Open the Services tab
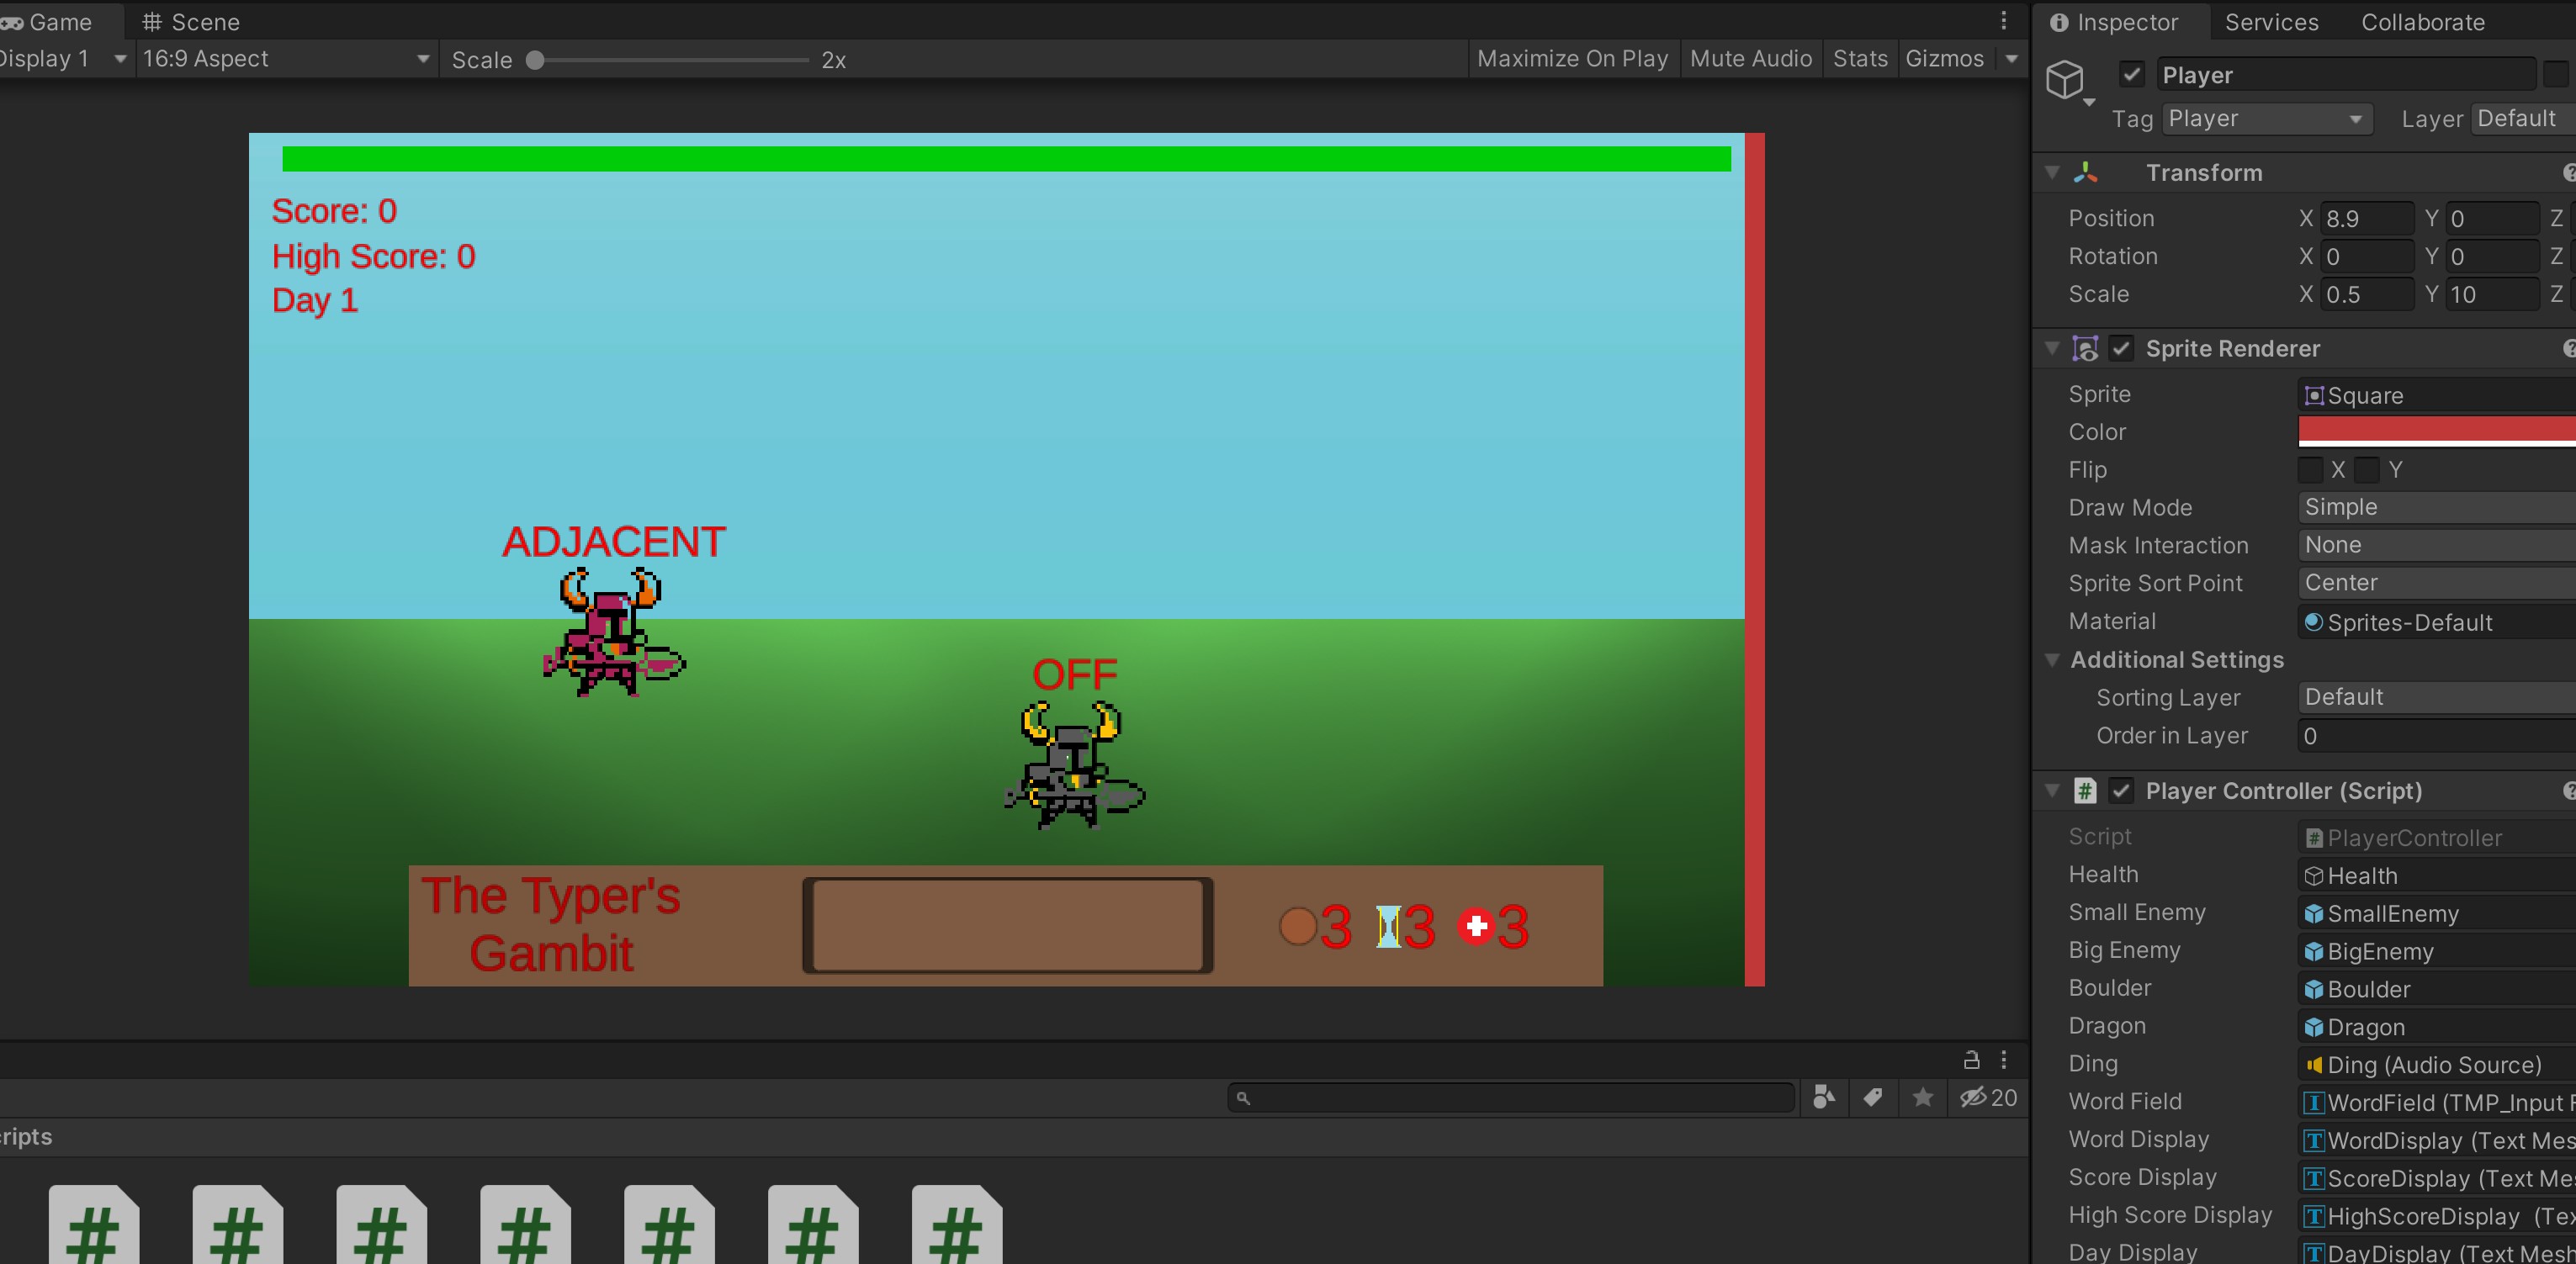This screenshot has width=2576, height=1264. point(2271,22)
